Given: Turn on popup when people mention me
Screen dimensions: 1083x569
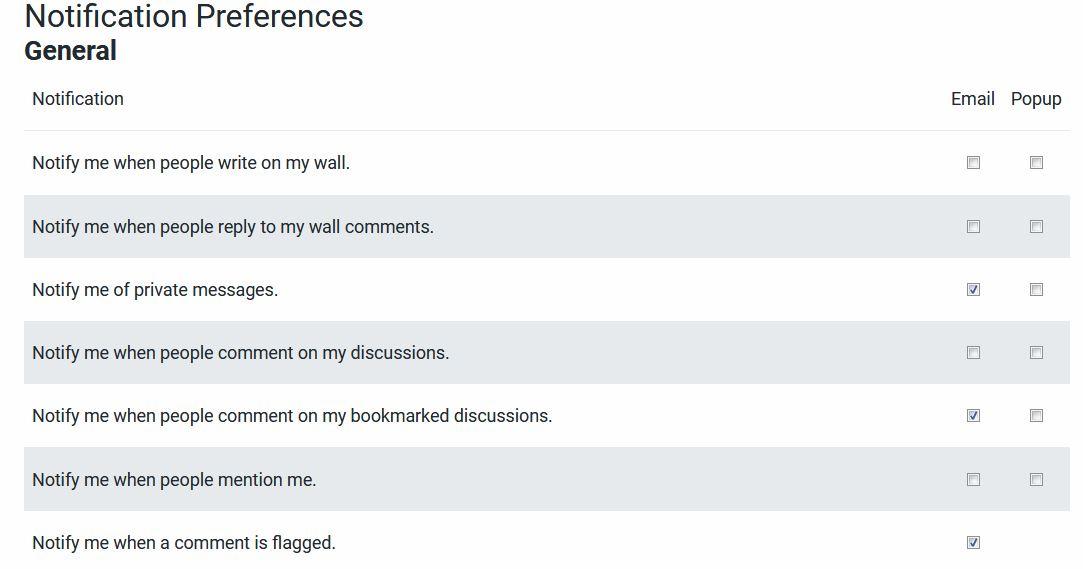Looking at the screenshot, I should tap(1036, 480).
